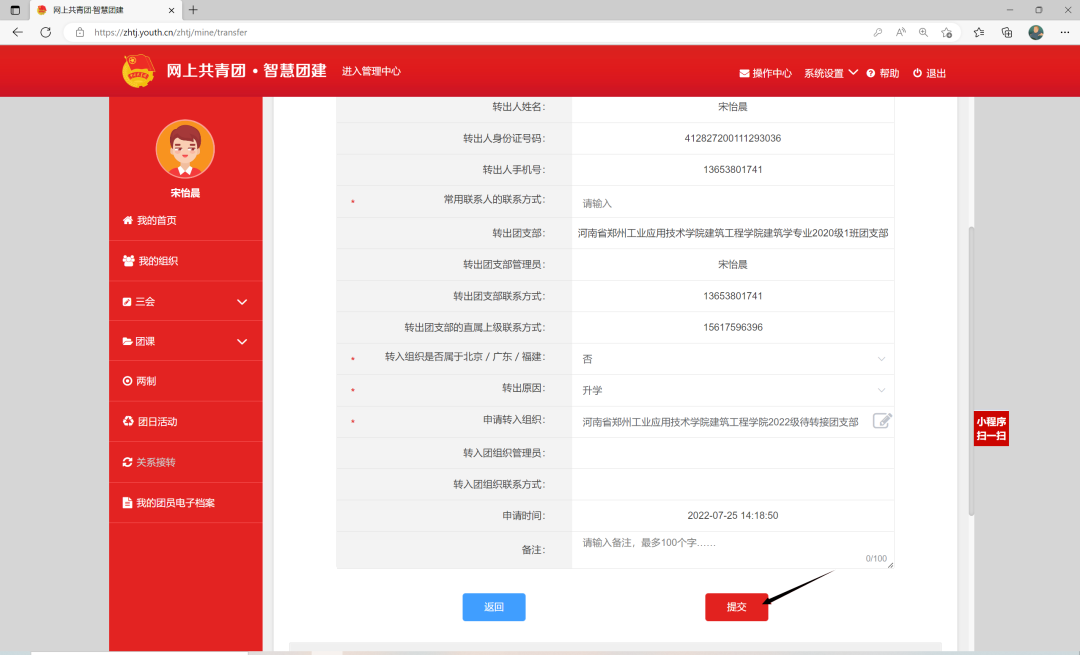1080x655 pixels.
Task: Expand the 转出原因 dropdown
Action: (731, 390)
